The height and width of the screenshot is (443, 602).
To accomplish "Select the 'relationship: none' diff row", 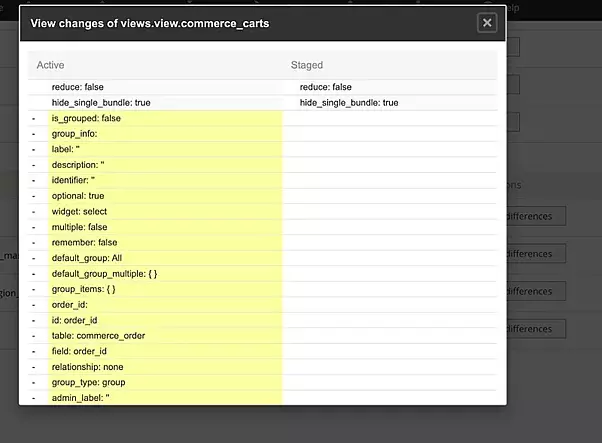I will pos(88,366).
